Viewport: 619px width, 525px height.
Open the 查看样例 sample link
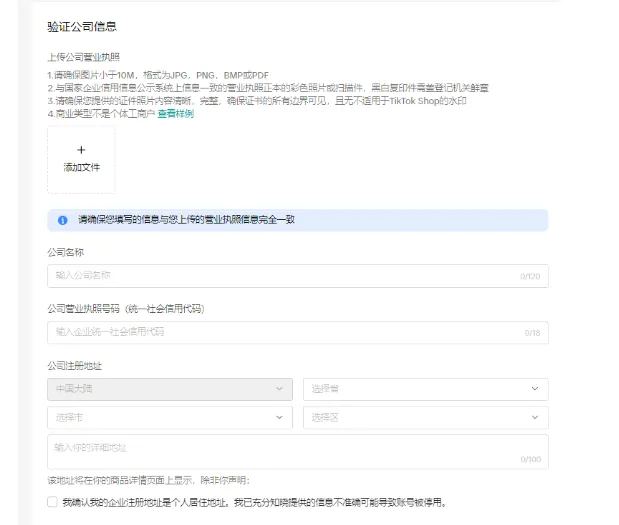[x=175, y=114]
